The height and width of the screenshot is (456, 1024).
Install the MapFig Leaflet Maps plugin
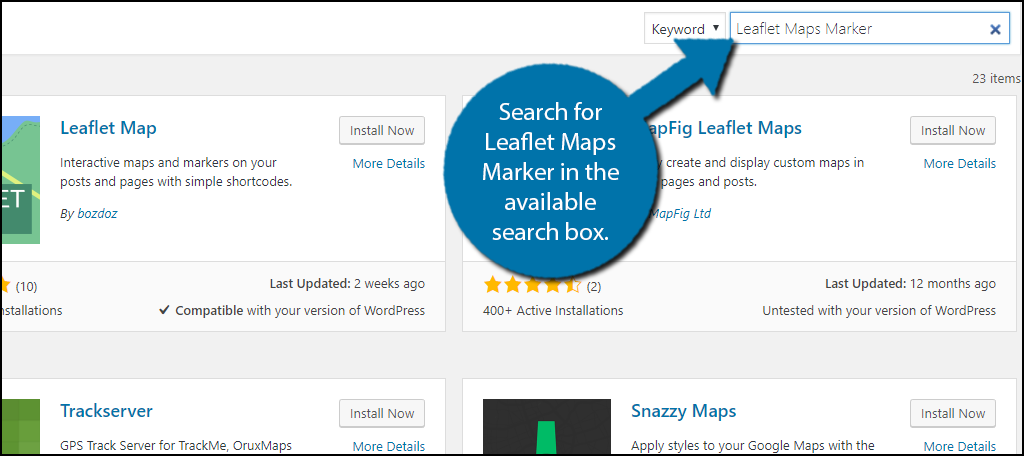tap(953, 131)
